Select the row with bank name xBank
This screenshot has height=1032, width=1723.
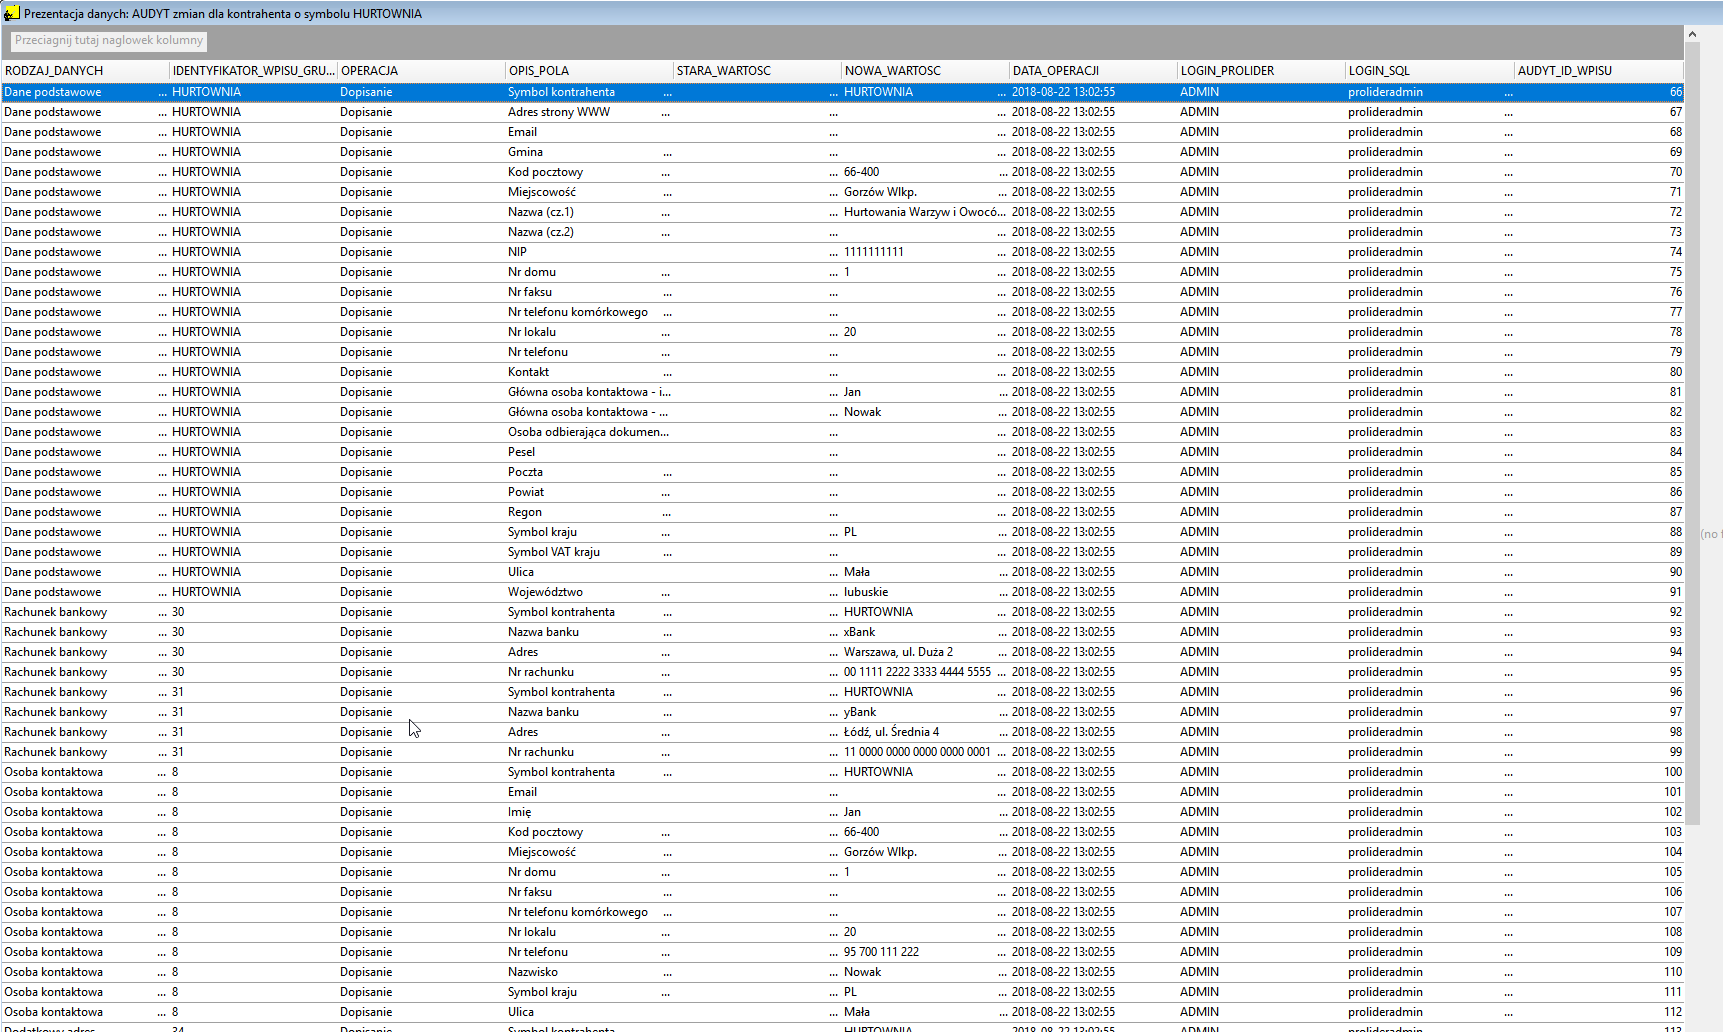pos(843,632)
